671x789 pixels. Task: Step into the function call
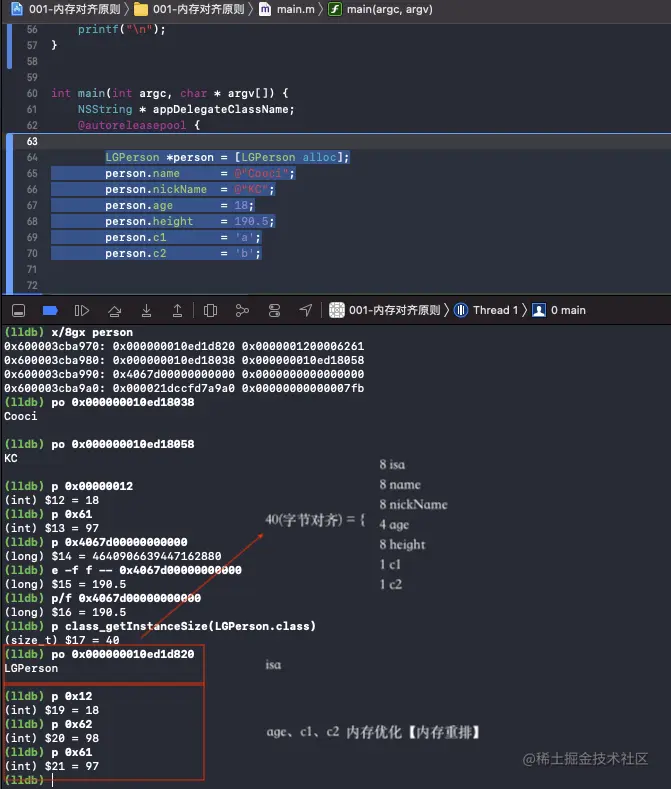point(146,310)
